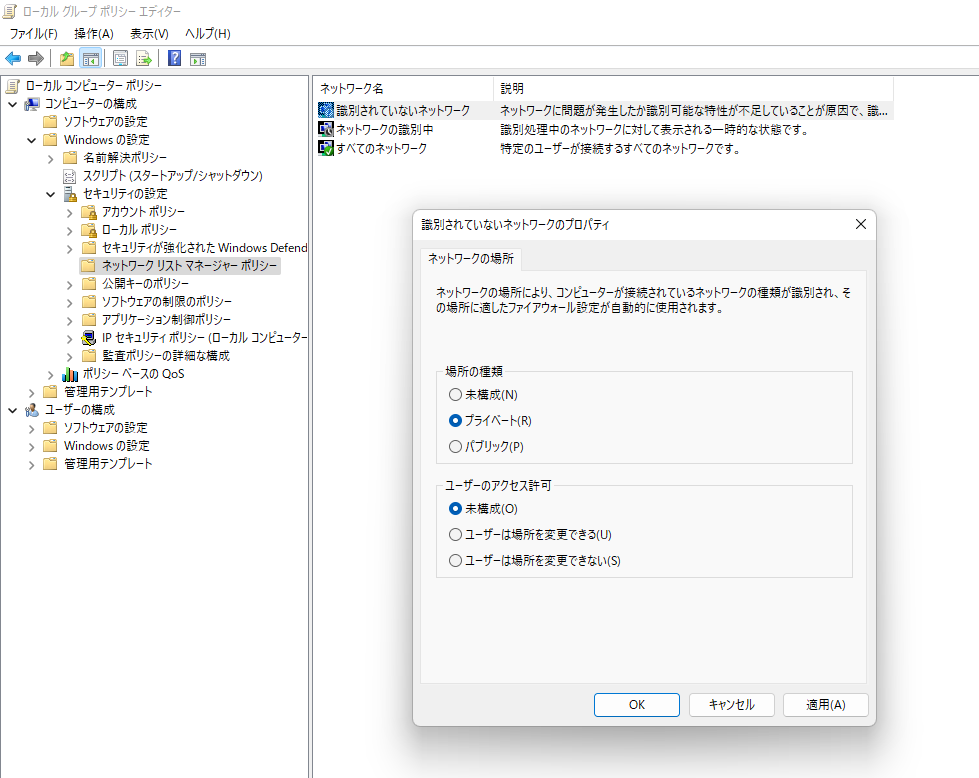Click the ソフトウェアの制限のポリシー folder icon
Screen dimensions: 979x778
pos(89,302)
